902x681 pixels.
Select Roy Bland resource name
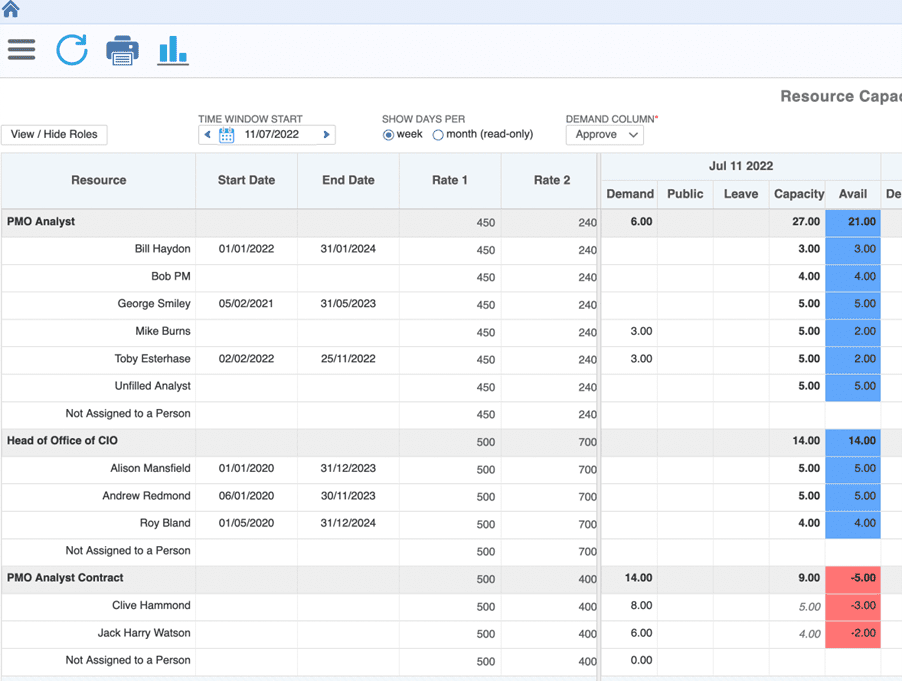(x=165, y=523)
